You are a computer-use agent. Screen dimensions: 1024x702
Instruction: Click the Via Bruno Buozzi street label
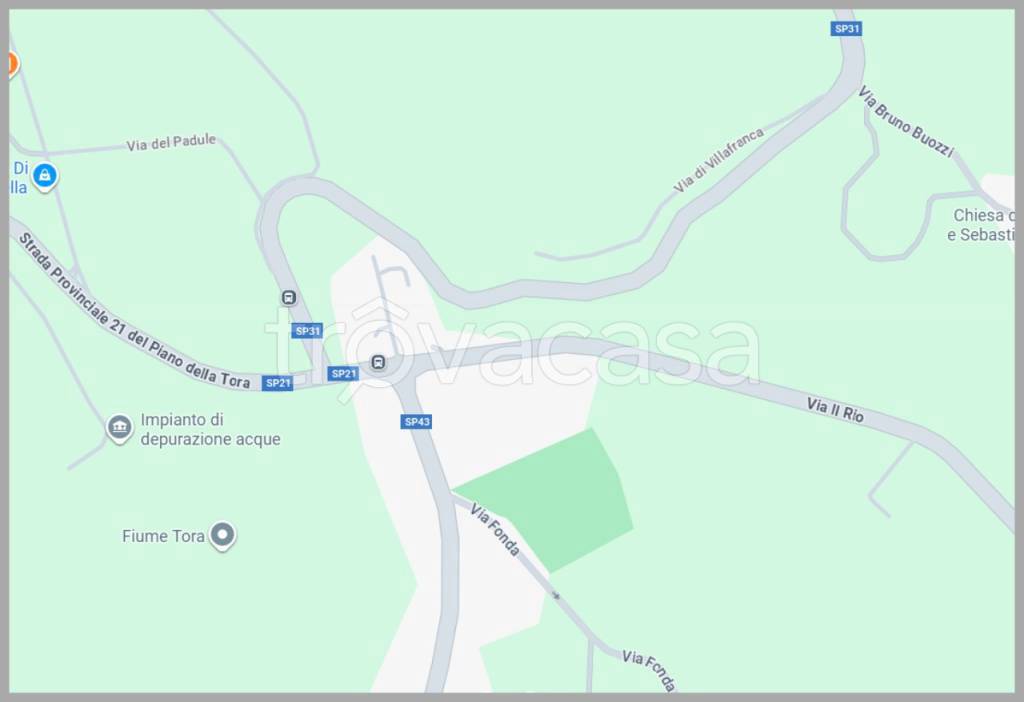click(x=906, y=121)
